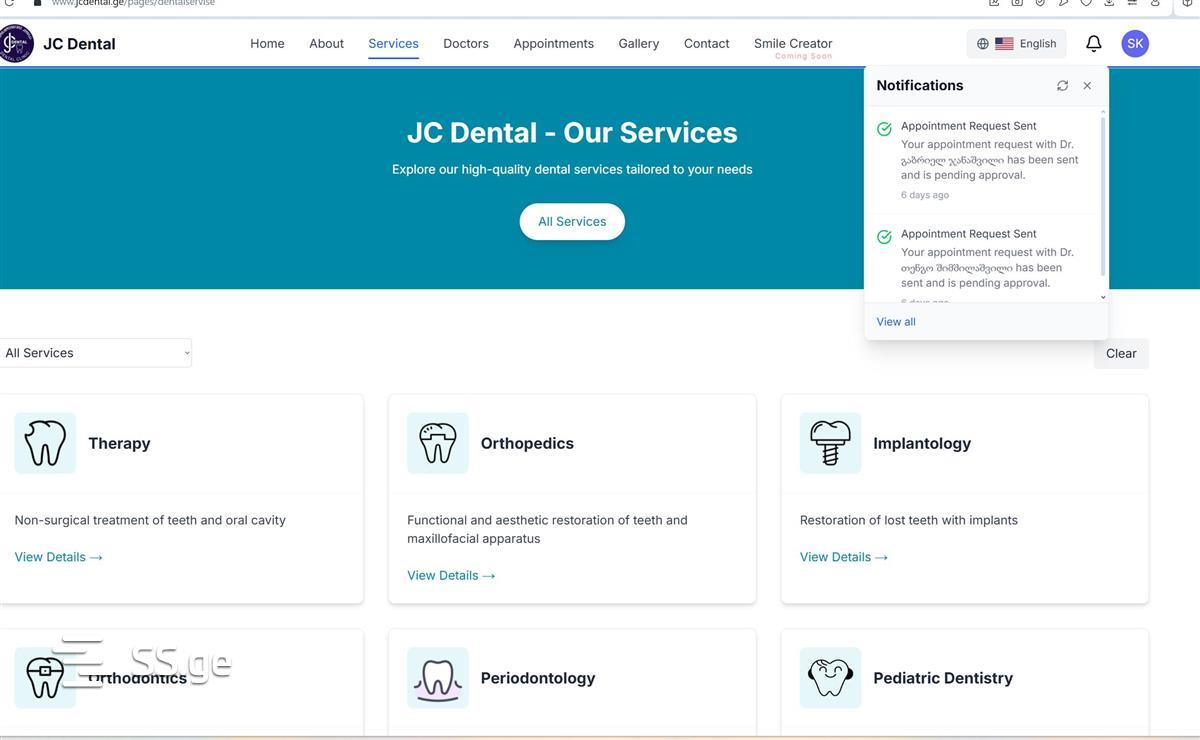The image size is (1200, 740).
Task: Open the Gallery page
Action: click(638, 44)
